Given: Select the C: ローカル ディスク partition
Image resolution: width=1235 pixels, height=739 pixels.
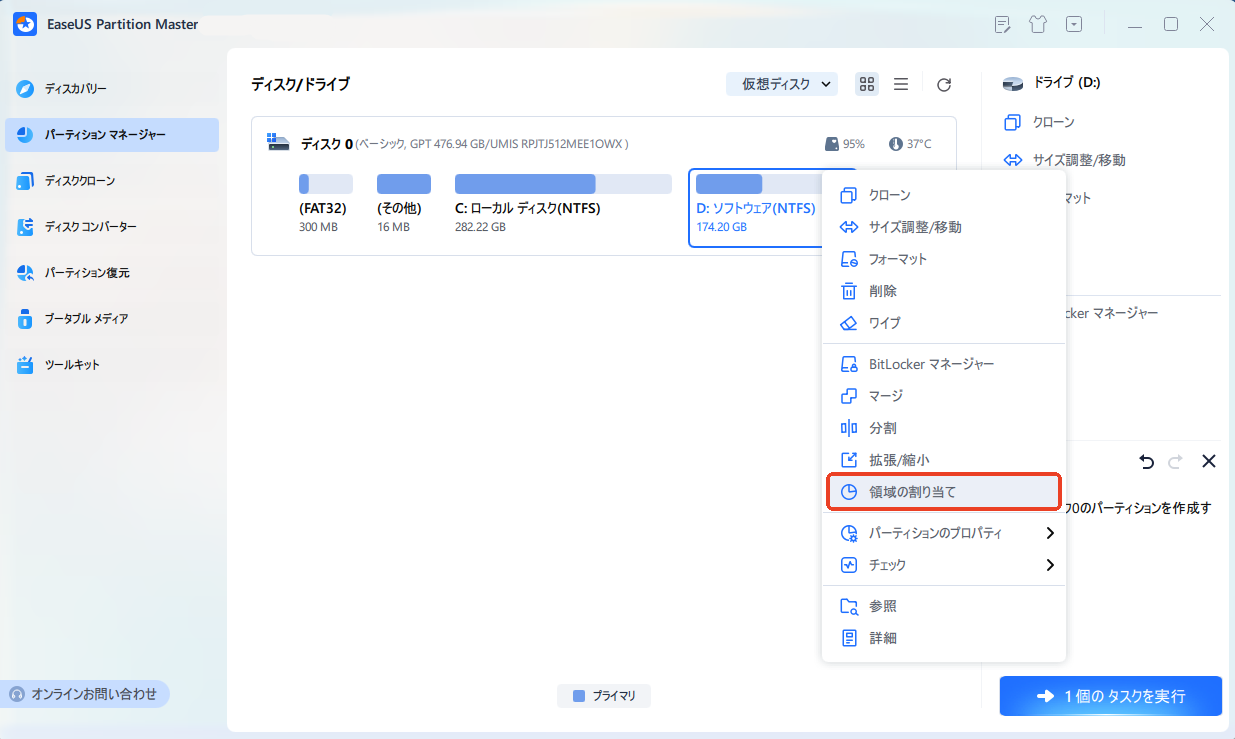Looking at the screenshot, I should pos(563,205).
